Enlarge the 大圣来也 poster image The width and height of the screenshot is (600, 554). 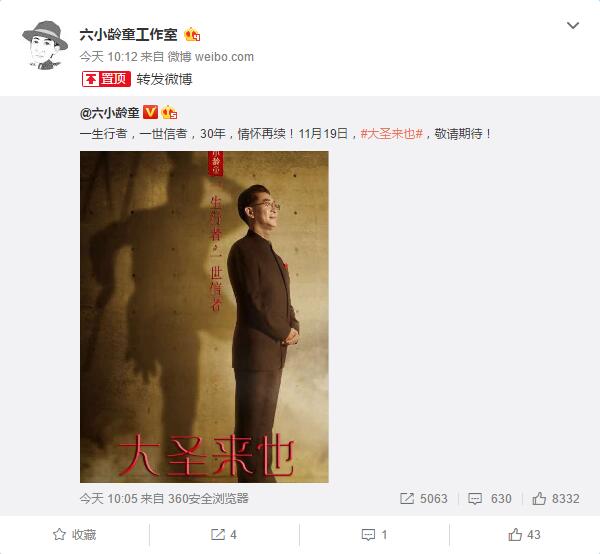pyautogui.click(x=204, y=317)
